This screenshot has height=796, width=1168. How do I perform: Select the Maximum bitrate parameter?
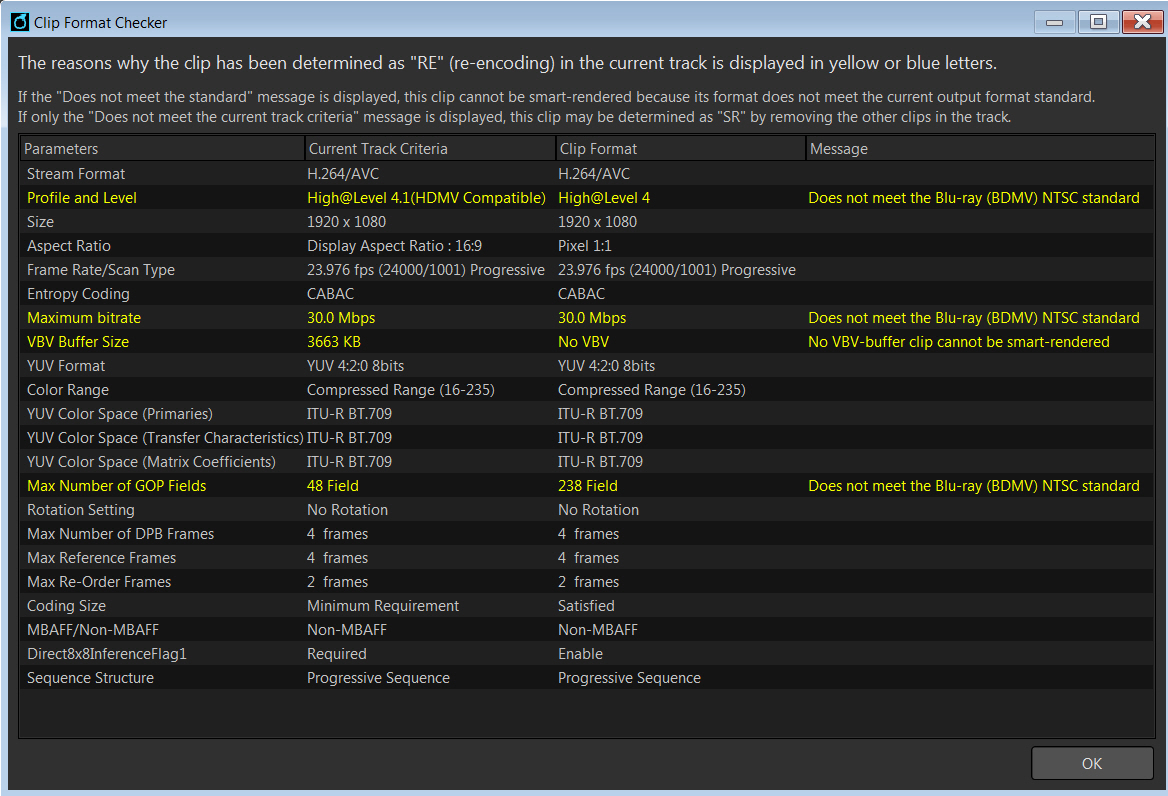point(83,318)
